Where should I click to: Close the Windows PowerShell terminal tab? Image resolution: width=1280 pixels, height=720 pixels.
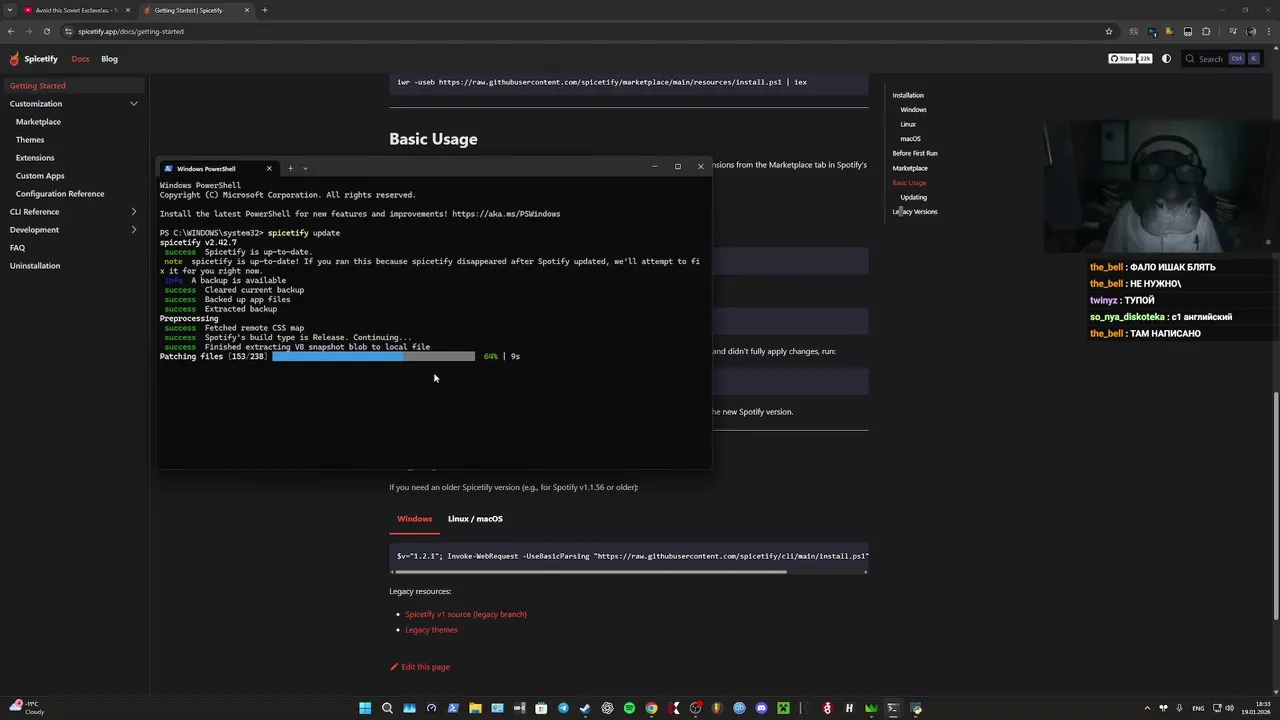tap(269, 168)
